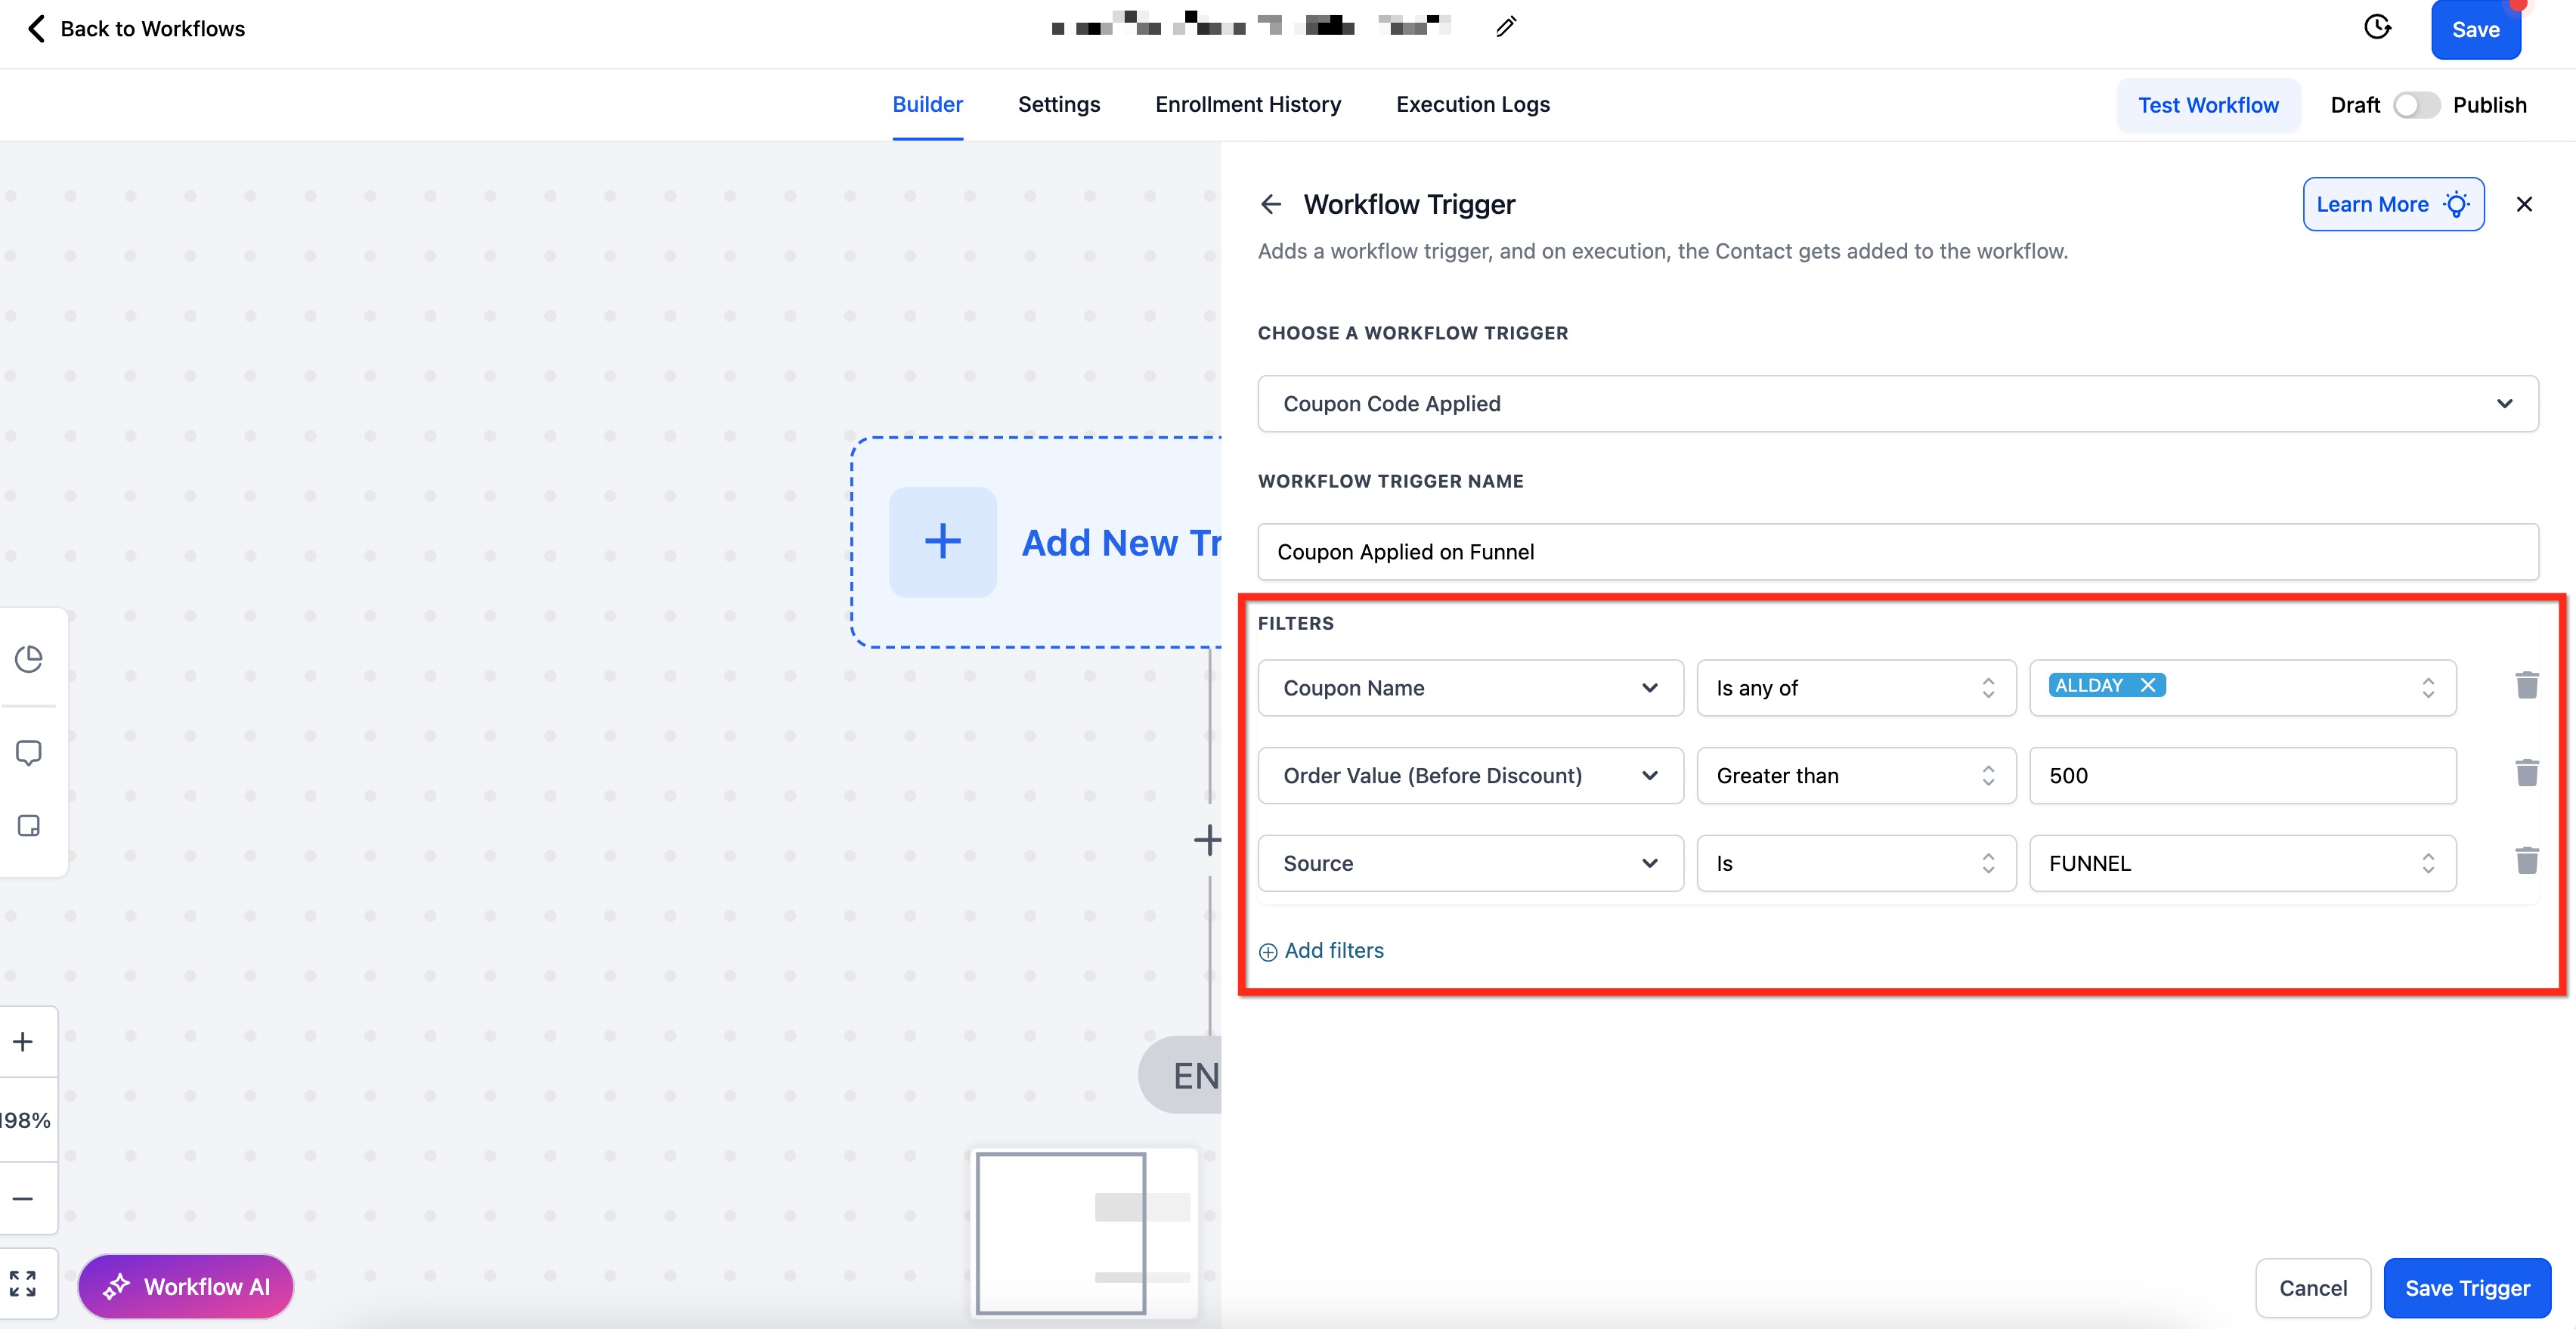Delete the Order Value filter row
2576x1329 pixels.
(2526, 774)
